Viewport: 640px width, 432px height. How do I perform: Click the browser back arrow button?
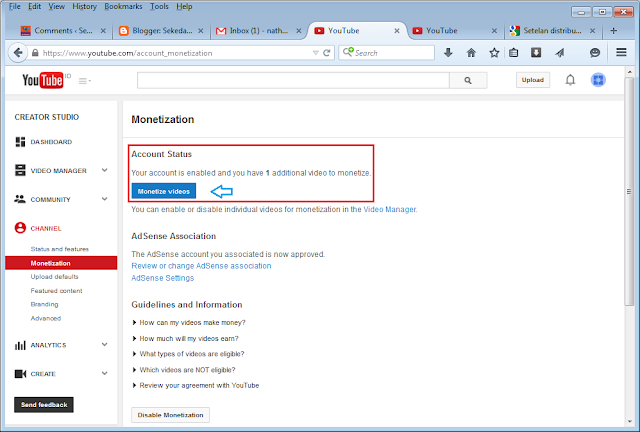(x=18, y=53)
